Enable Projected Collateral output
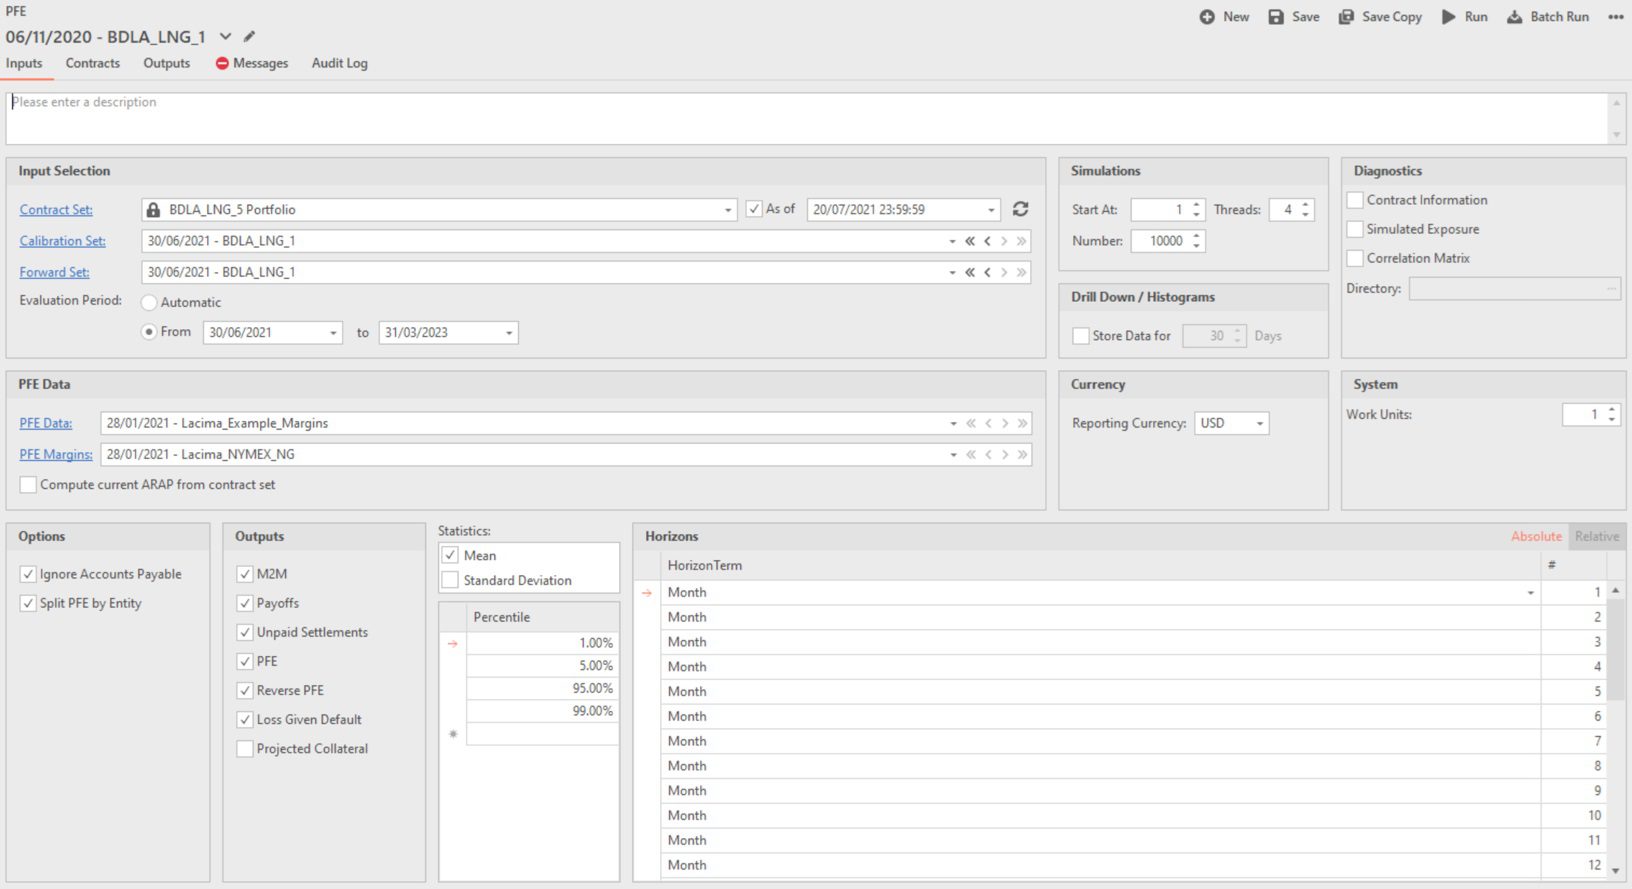The width and height of the screenshot is (1632, 889). pyautogui.click(x=245, y=748)
